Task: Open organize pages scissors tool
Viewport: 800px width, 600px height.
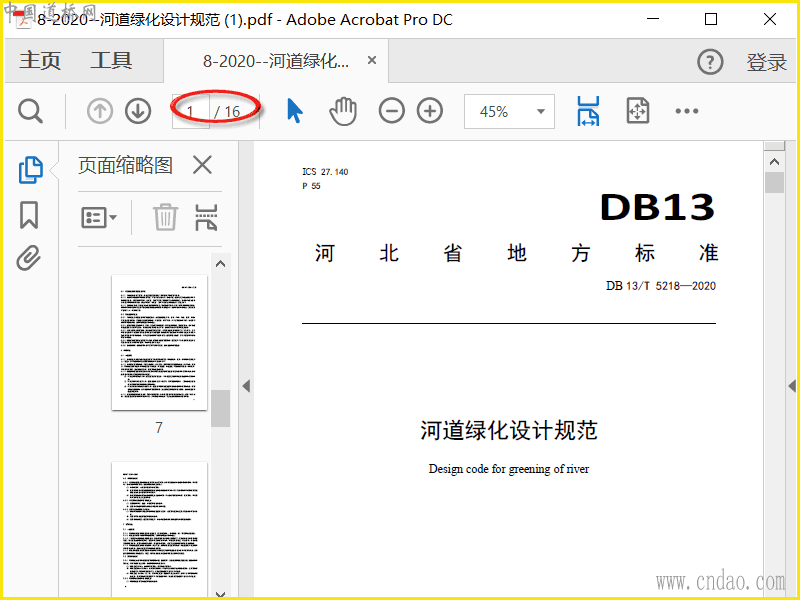Action: tap(207, 217)
